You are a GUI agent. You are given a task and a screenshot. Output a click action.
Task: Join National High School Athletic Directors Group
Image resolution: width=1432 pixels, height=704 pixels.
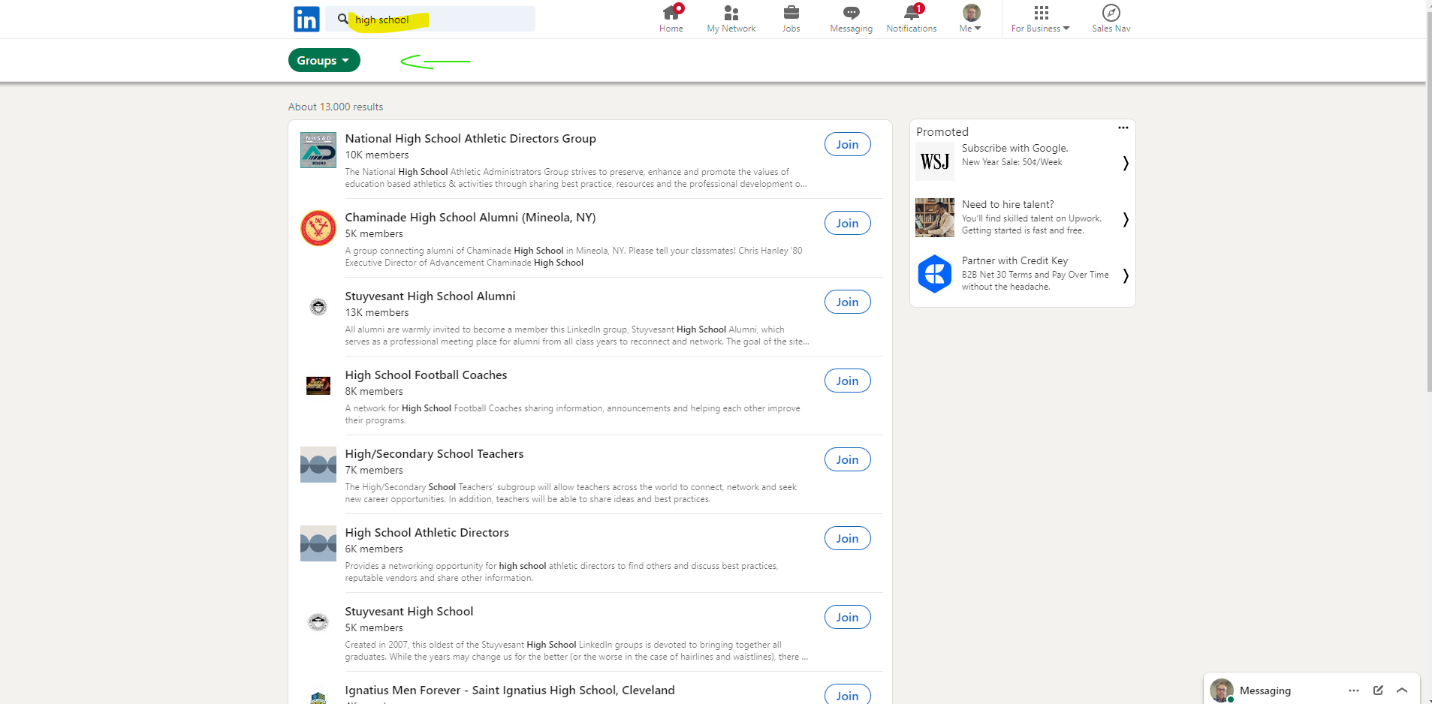pos(847,144)
